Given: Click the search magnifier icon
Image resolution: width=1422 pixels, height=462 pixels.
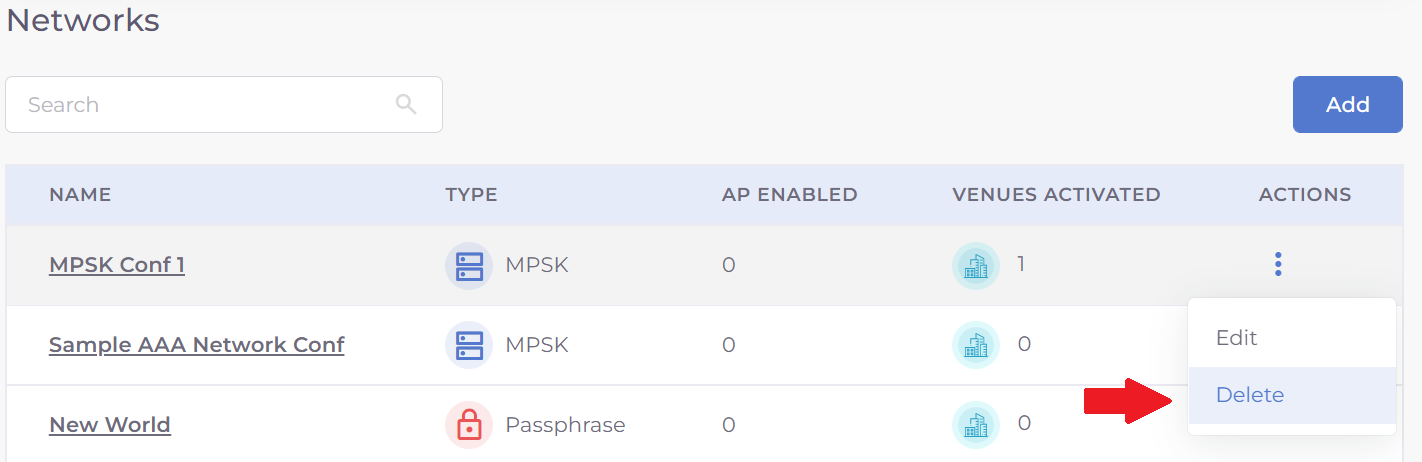Looking at the screenshot, I should coord(406,104).
